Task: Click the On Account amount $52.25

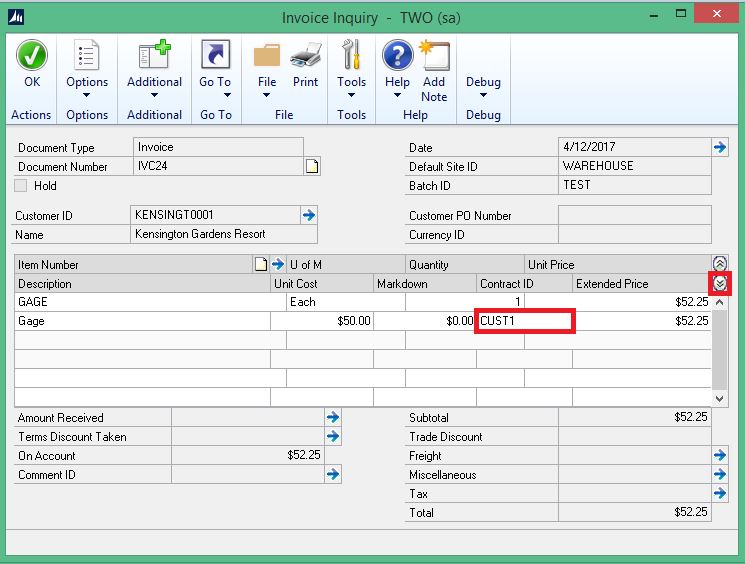Action: pos(248,455)
